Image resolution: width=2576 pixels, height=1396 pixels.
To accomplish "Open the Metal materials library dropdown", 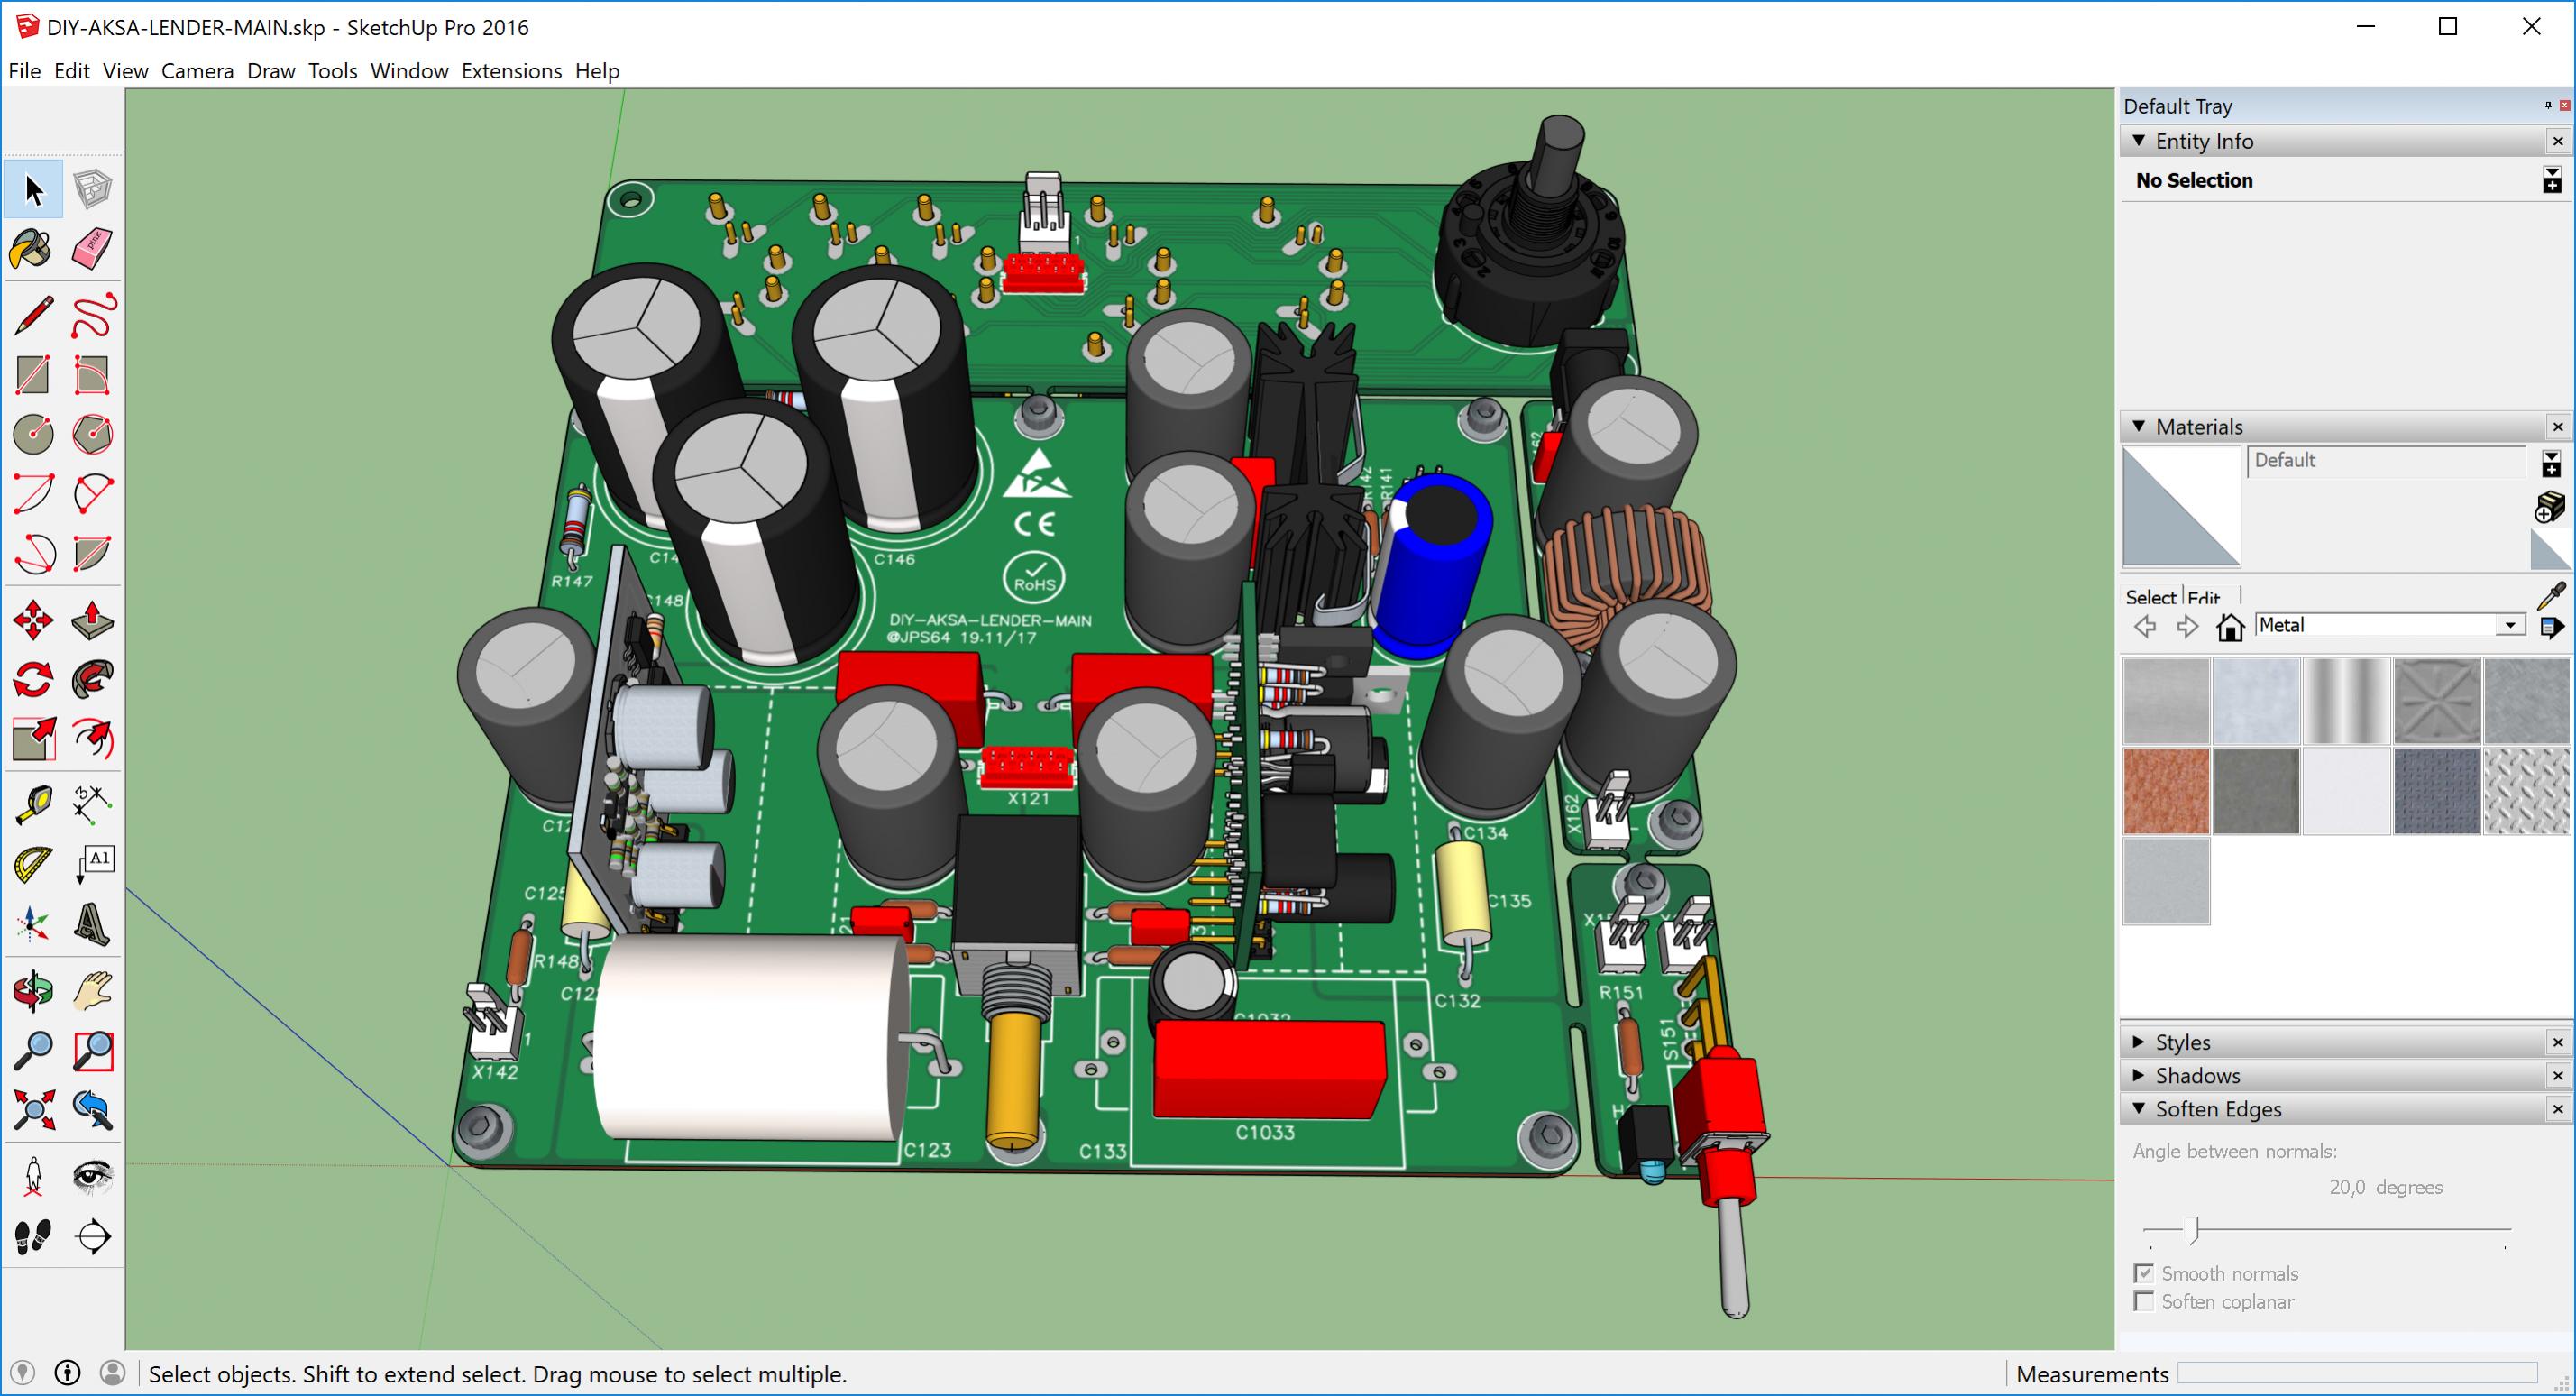I will 2510,626.
